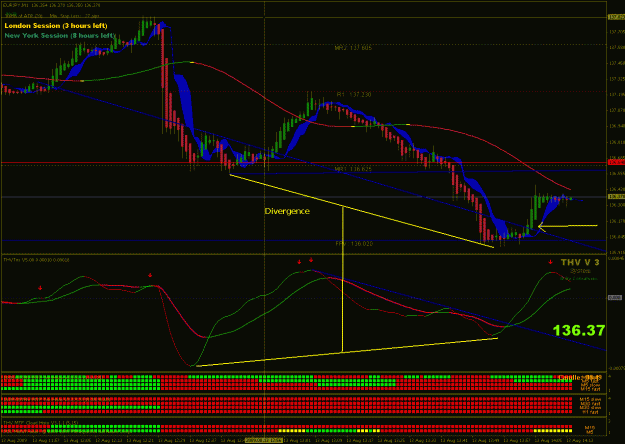625x444 pixels.
Task: Click the London Session hours-left label
Action: click(56, 26)
